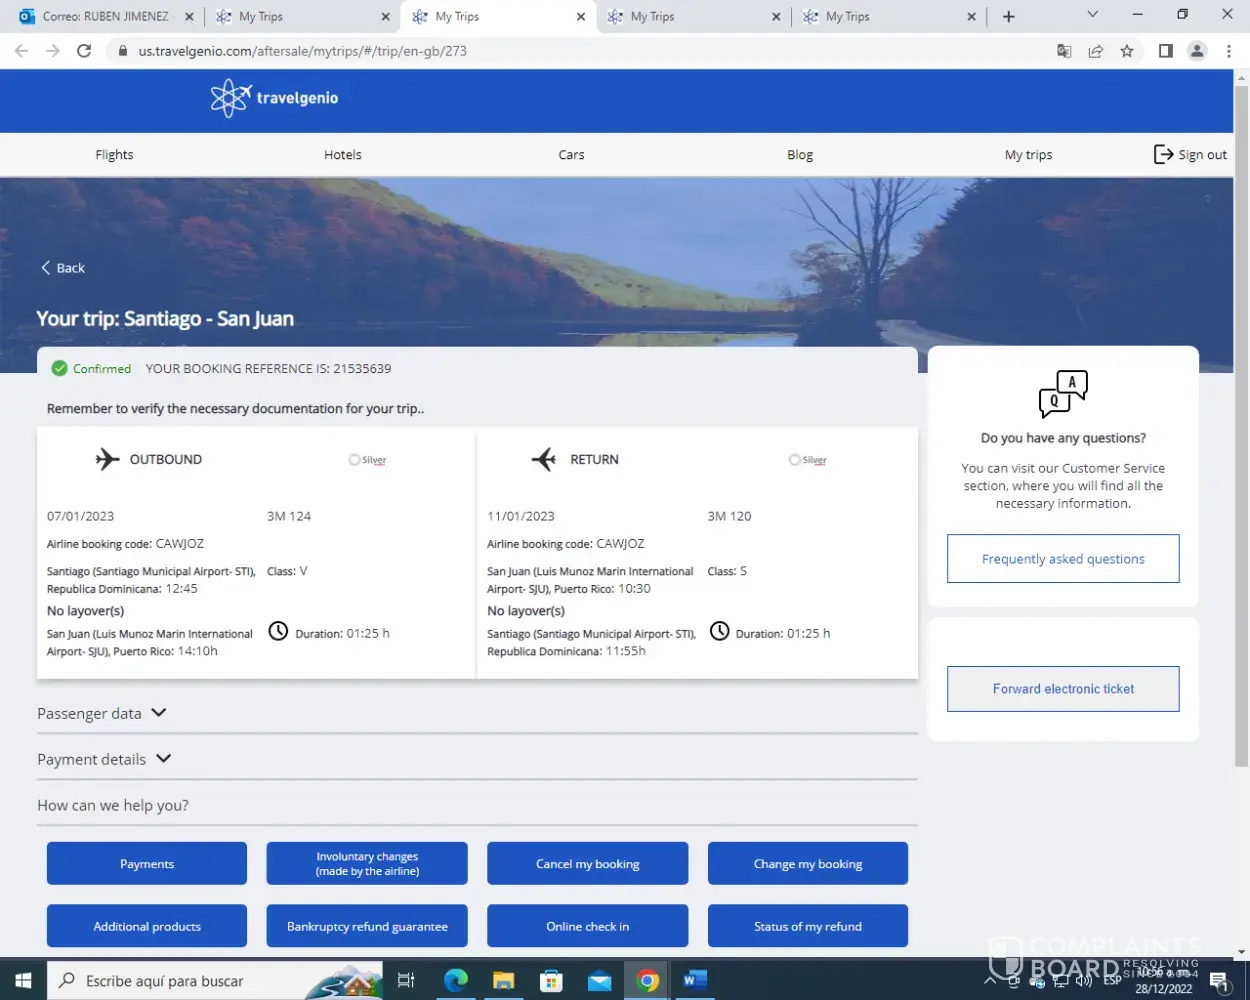Image resolution: width=1250 pixels, height=1000 pixels.
Task: Switch to the Correo RUBEN JIMENEZ tab
Action: click(x=105, y=16)
